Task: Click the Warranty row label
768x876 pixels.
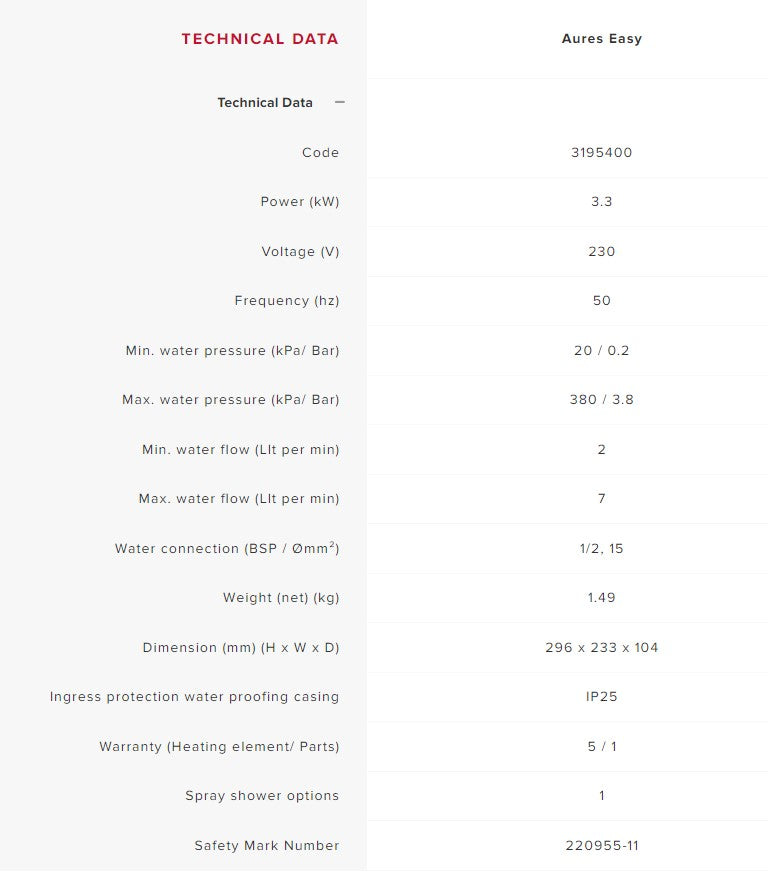Action: click(x=220, y=746)
